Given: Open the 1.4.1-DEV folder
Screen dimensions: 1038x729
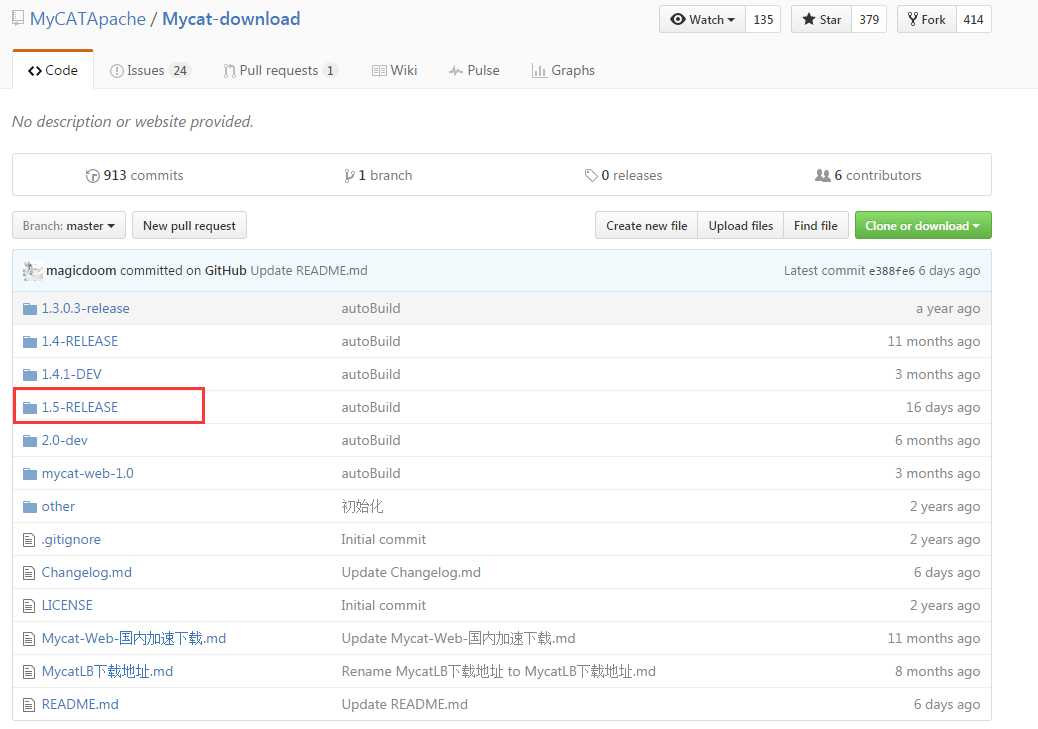Looking at the screenshot, I should point(71,375).
